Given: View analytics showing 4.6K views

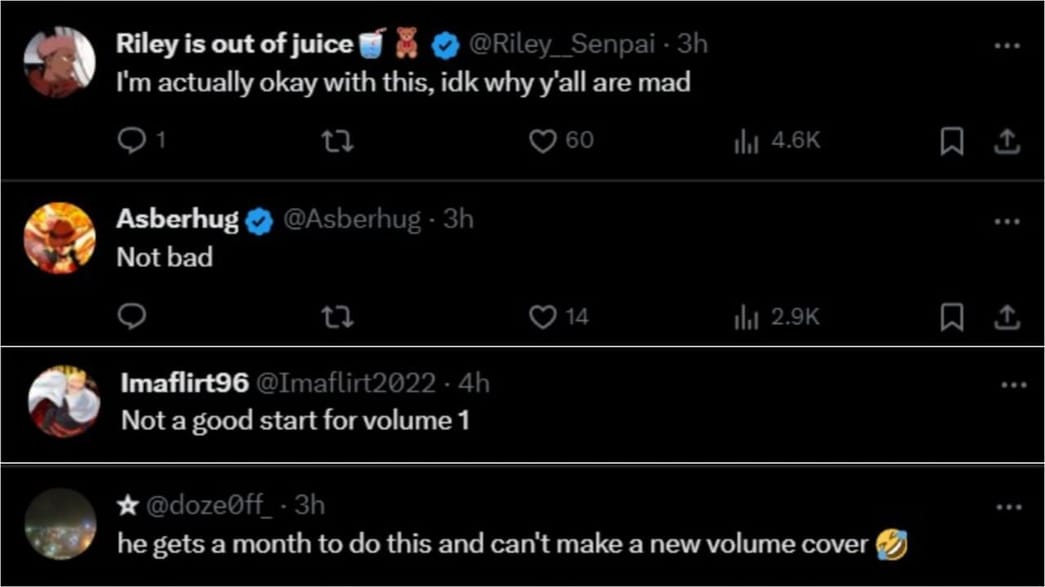Looking at the screenshot, I should (x=746, y=142).
